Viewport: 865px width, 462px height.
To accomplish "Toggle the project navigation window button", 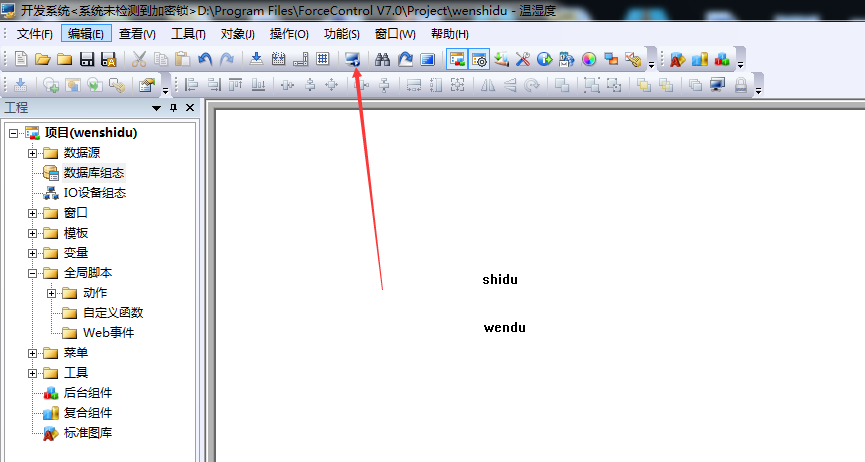I will coord(457,59).
